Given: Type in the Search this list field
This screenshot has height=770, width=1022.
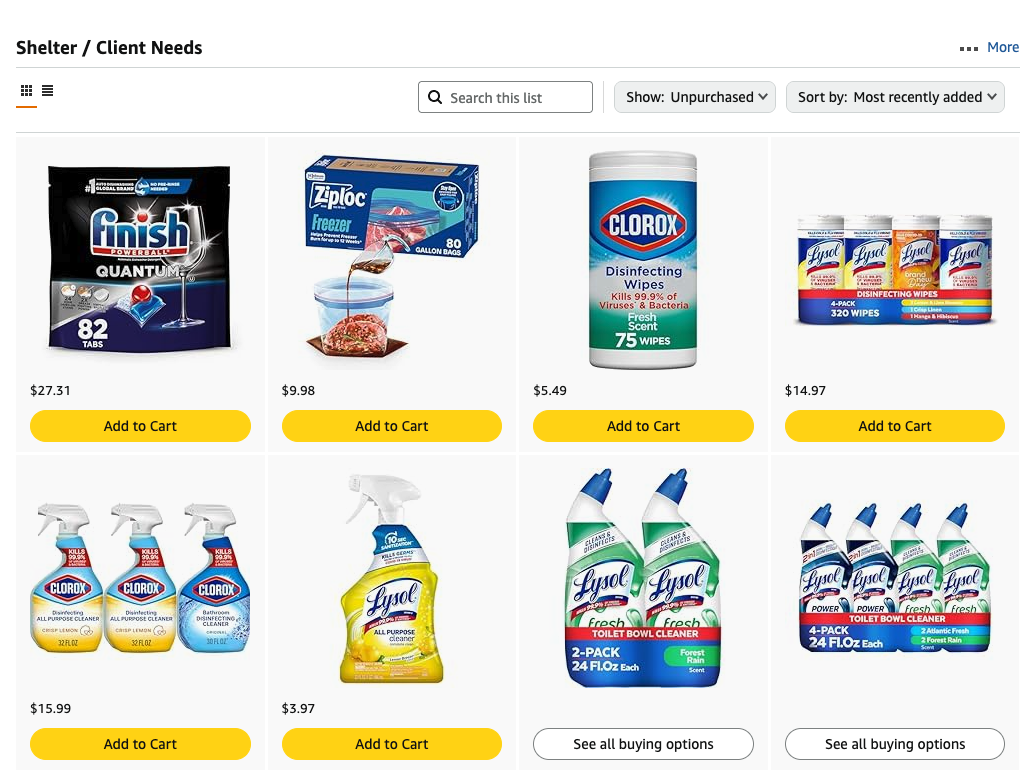Looking at the screenshot, I should pos(515,97).
